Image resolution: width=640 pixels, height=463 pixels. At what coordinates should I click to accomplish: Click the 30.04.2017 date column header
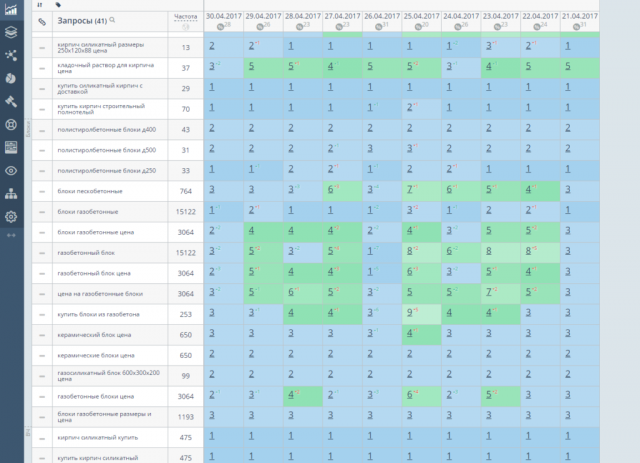pyautogui.click(x=224, y=16)
